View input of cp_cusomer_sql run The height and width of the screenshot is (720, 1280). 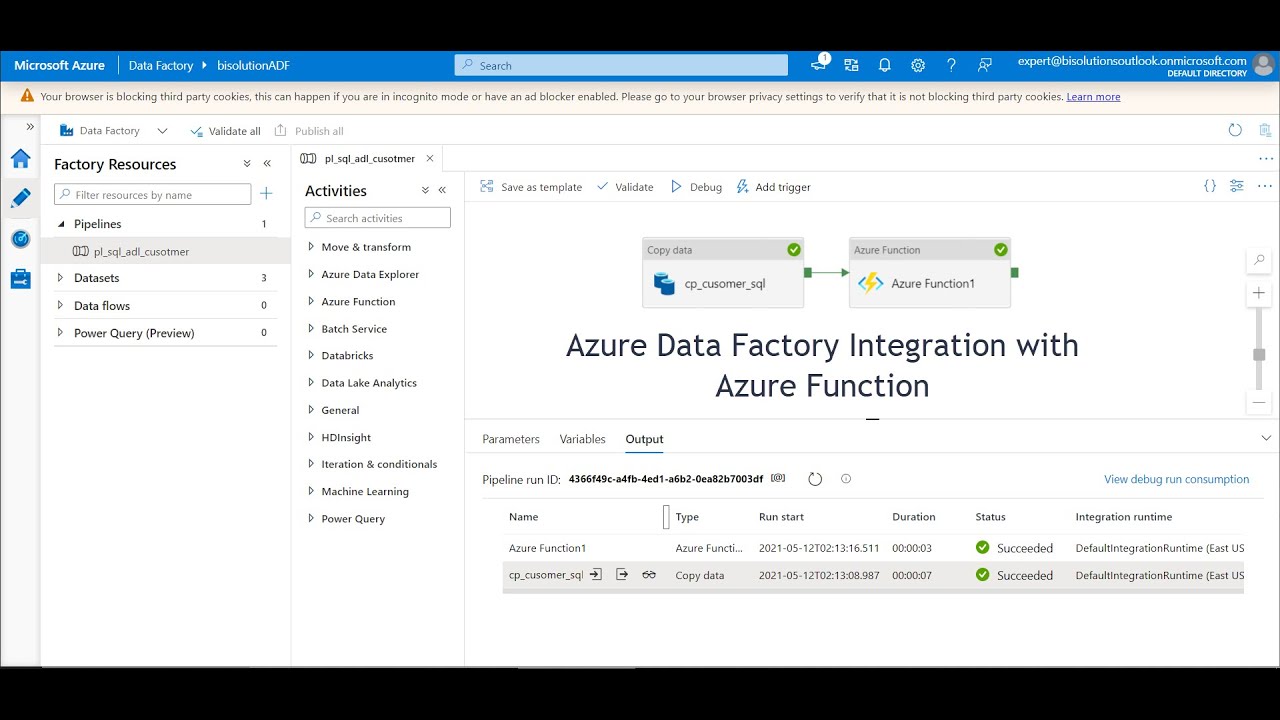click(x=596, y=575)
